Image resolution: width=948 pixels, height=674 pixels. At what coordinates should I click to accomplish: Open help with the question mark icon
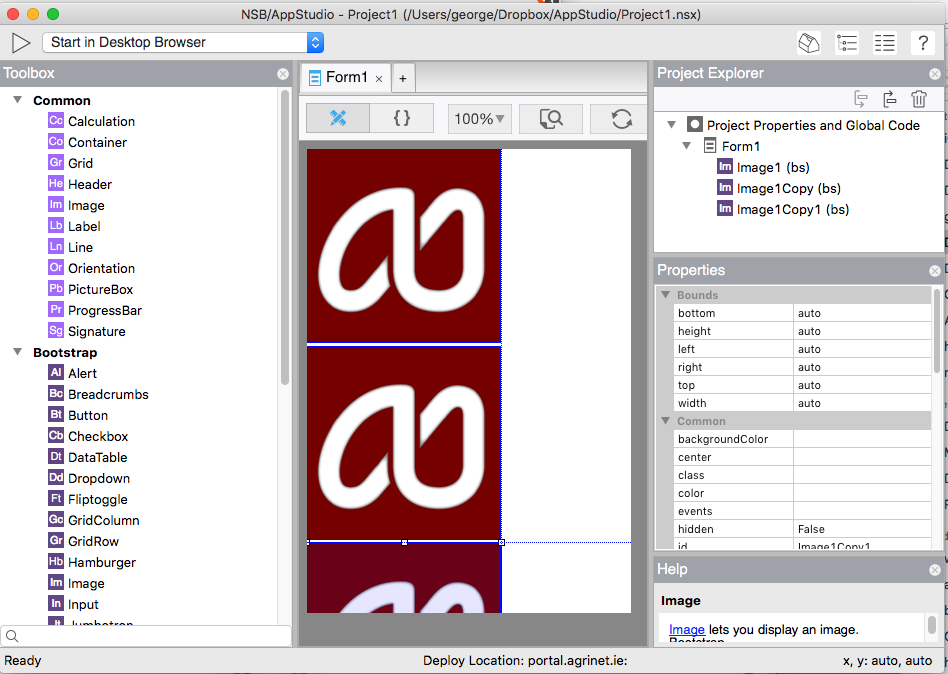point(923,43)
